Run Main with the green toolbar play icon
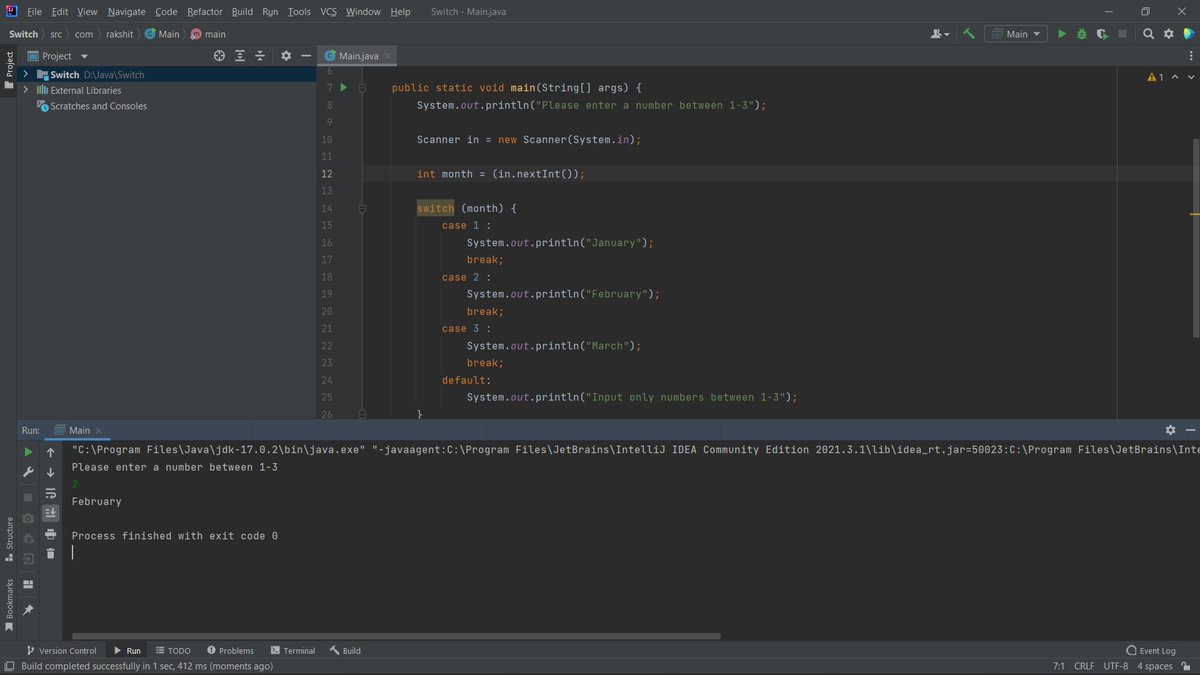This screenshot has height=675, width=1200. tap(1062, 33)
